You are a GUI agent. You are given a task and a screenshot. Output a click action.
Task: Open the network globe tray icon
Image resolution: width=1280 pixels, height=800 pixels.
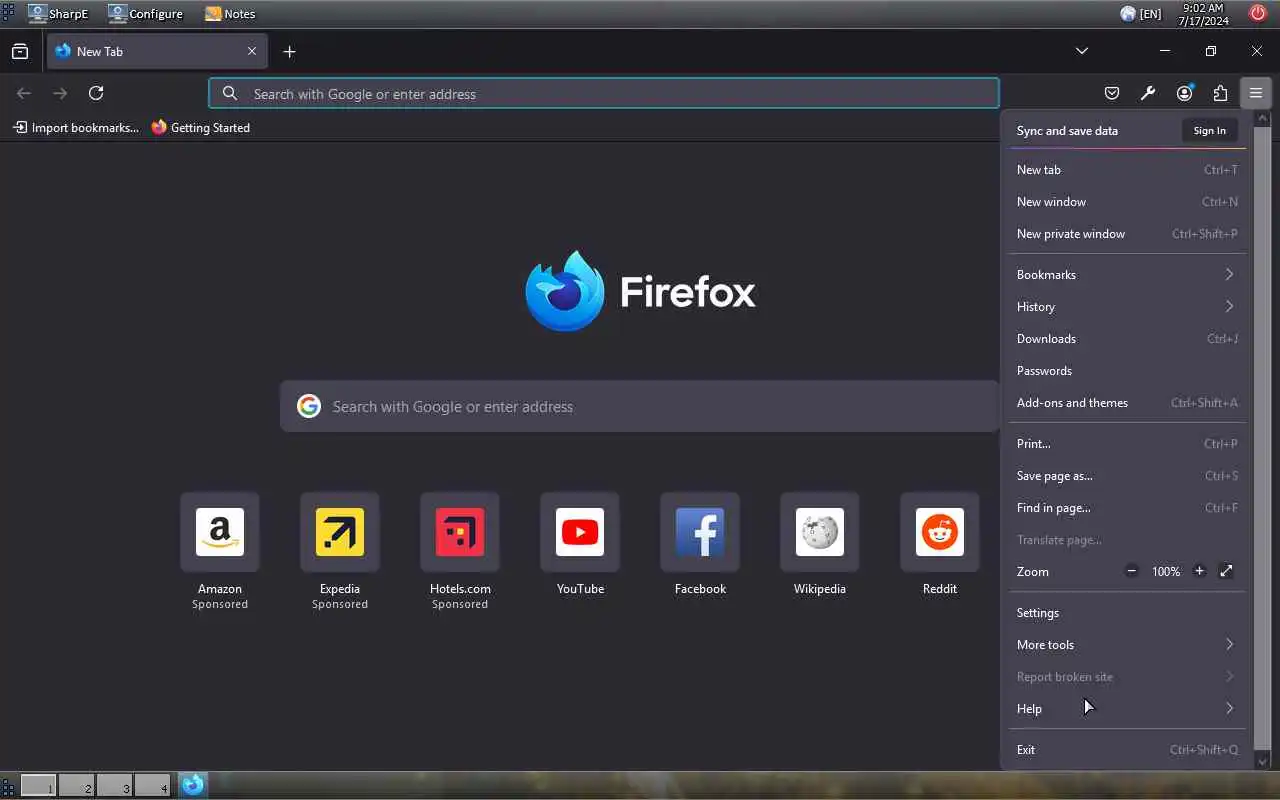[x=1128, y=14]
